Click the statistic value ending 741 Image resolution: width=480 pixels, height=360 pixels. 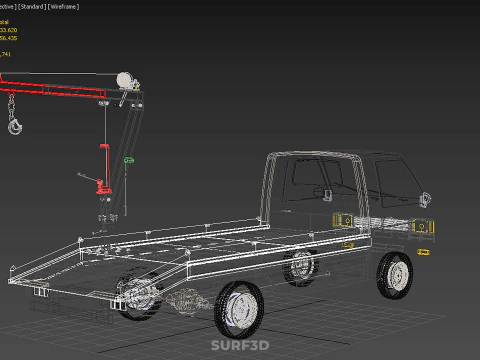coord(5,54)
